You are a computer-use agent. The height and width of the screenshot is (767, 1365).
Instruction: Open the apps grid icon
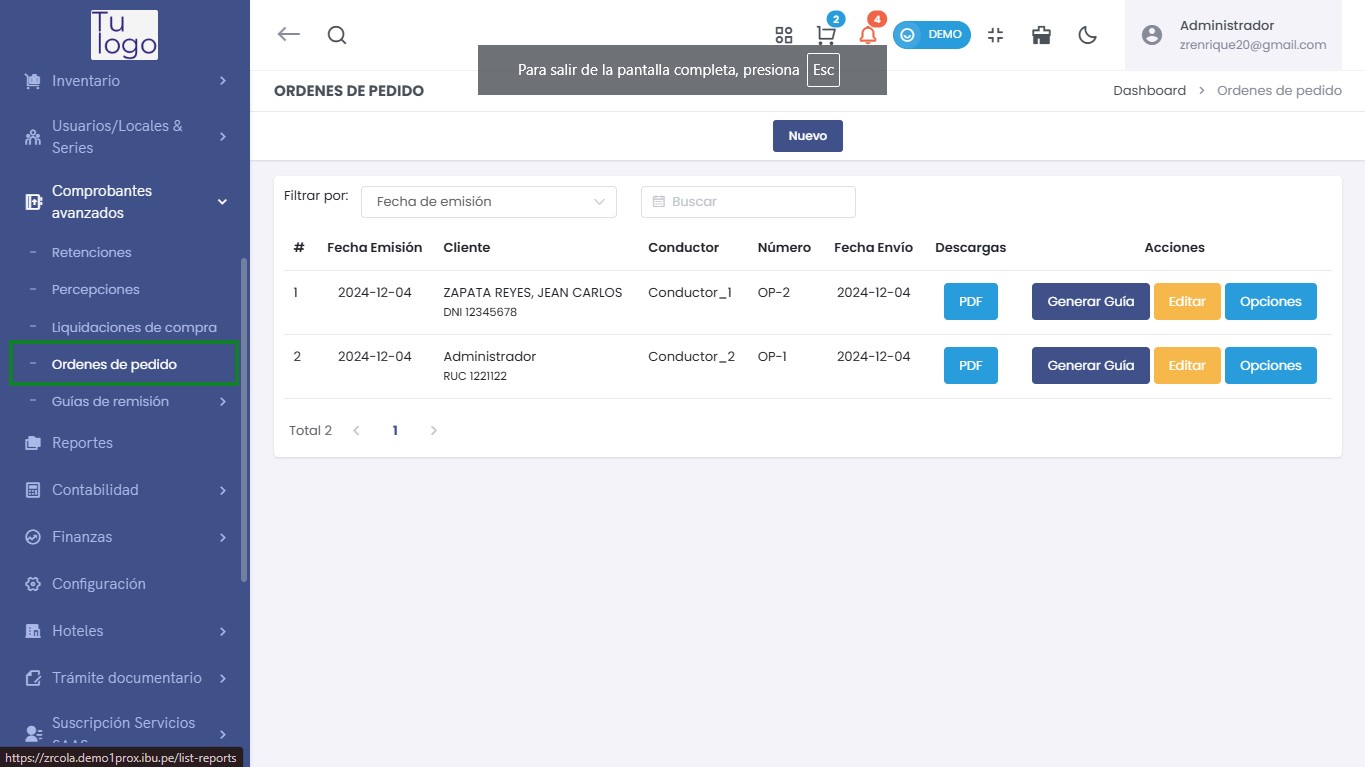pos(784,35)
